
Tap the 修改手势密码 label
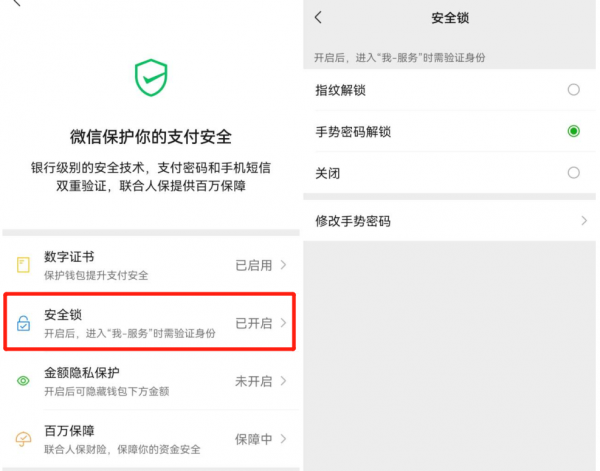(353, 221)
